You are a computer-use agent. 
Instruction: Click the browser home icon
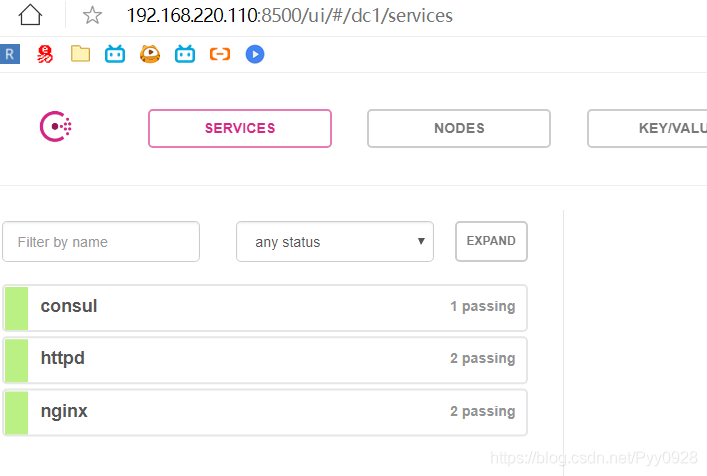tap(30, 15)
